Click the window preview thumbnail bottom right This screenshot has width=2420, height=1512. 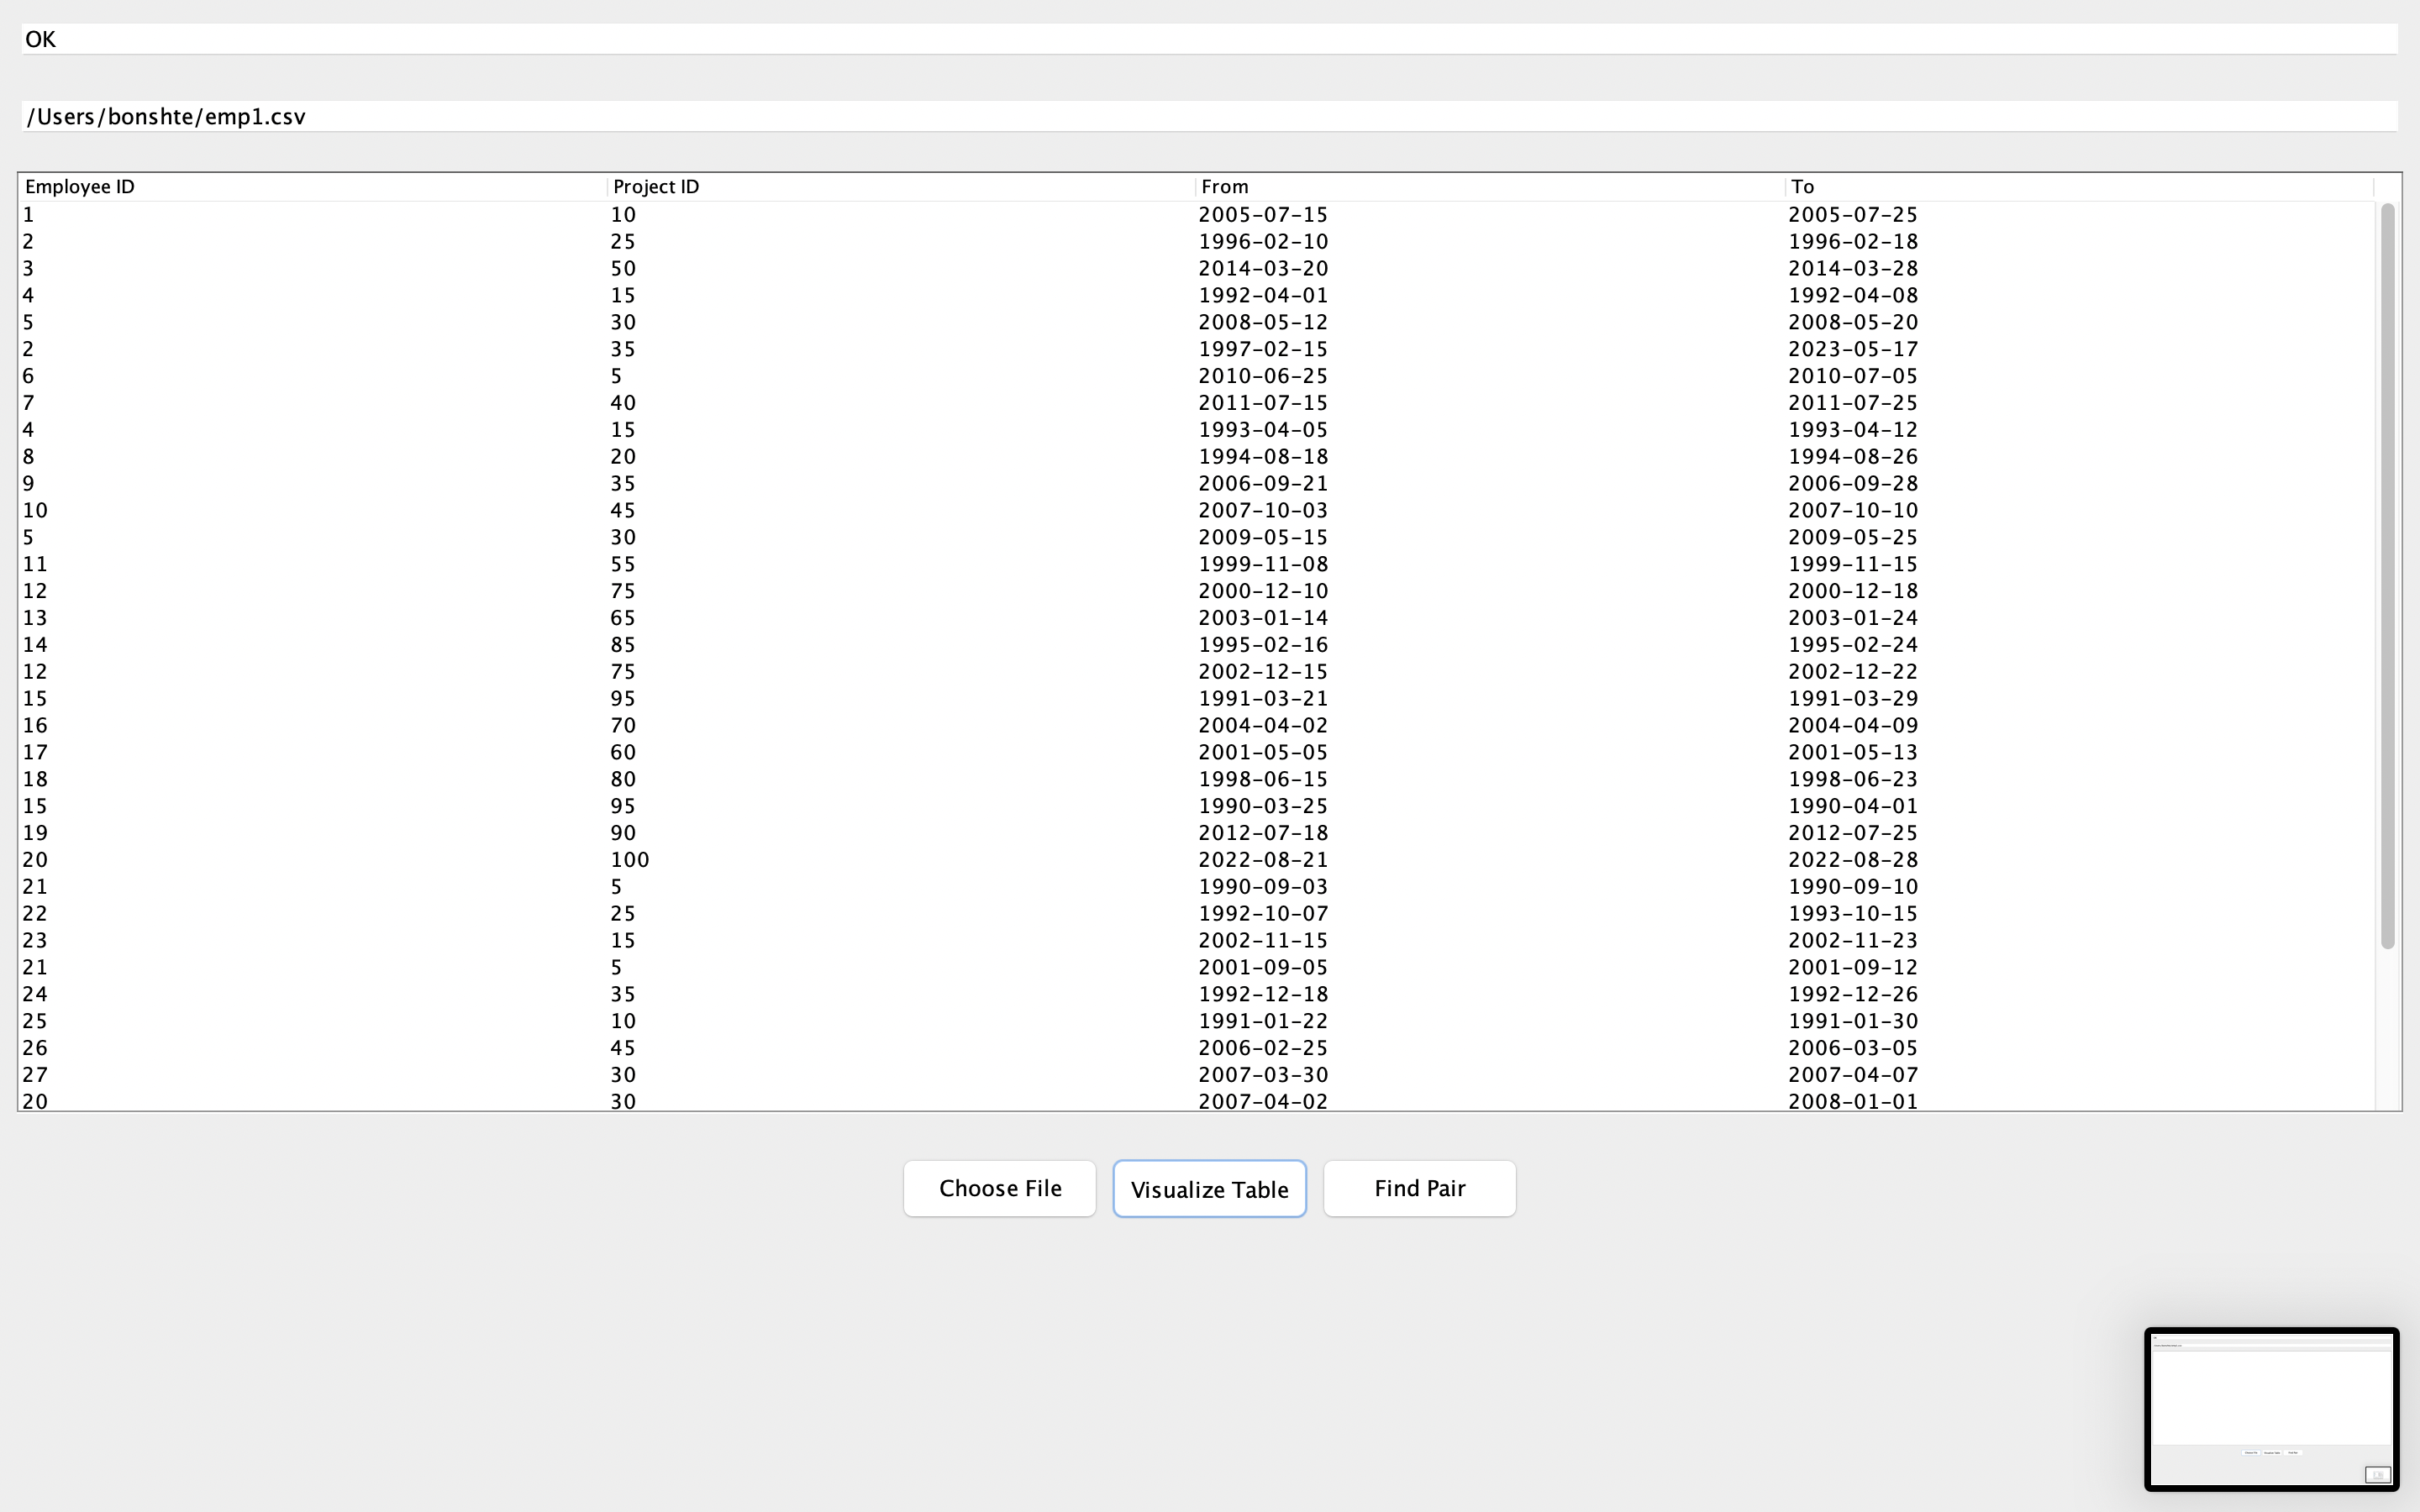tap(2271, 1409)
